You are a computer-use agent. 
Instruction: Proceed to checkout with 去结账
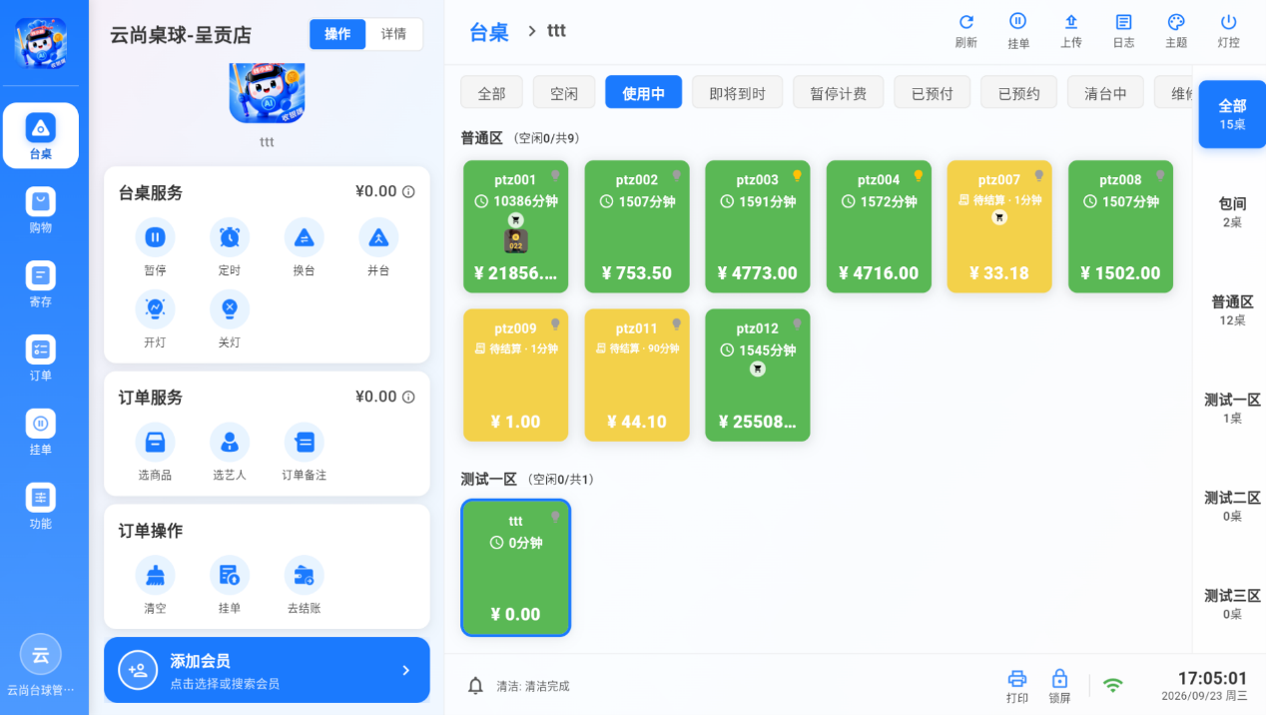point(303,575)
